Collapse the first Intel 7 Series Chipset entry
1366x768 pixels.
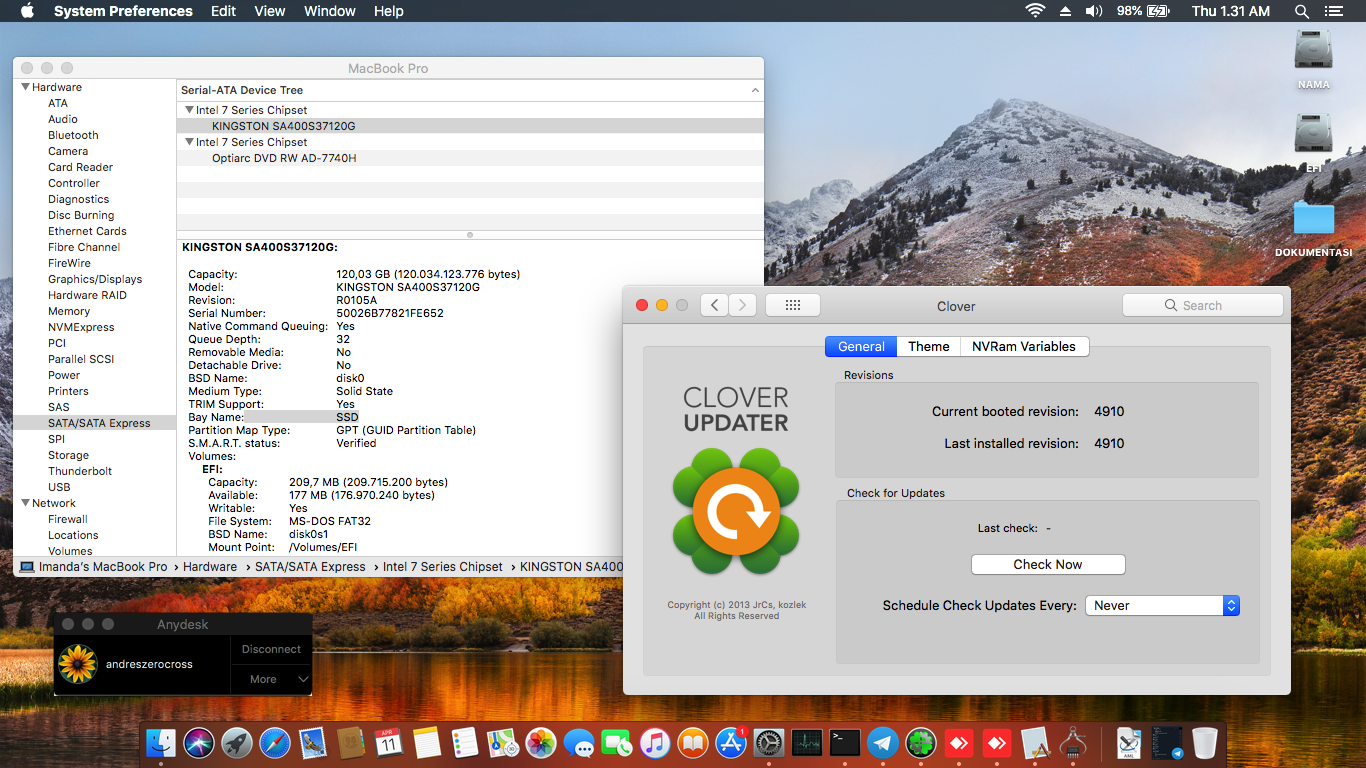[189, 109]
